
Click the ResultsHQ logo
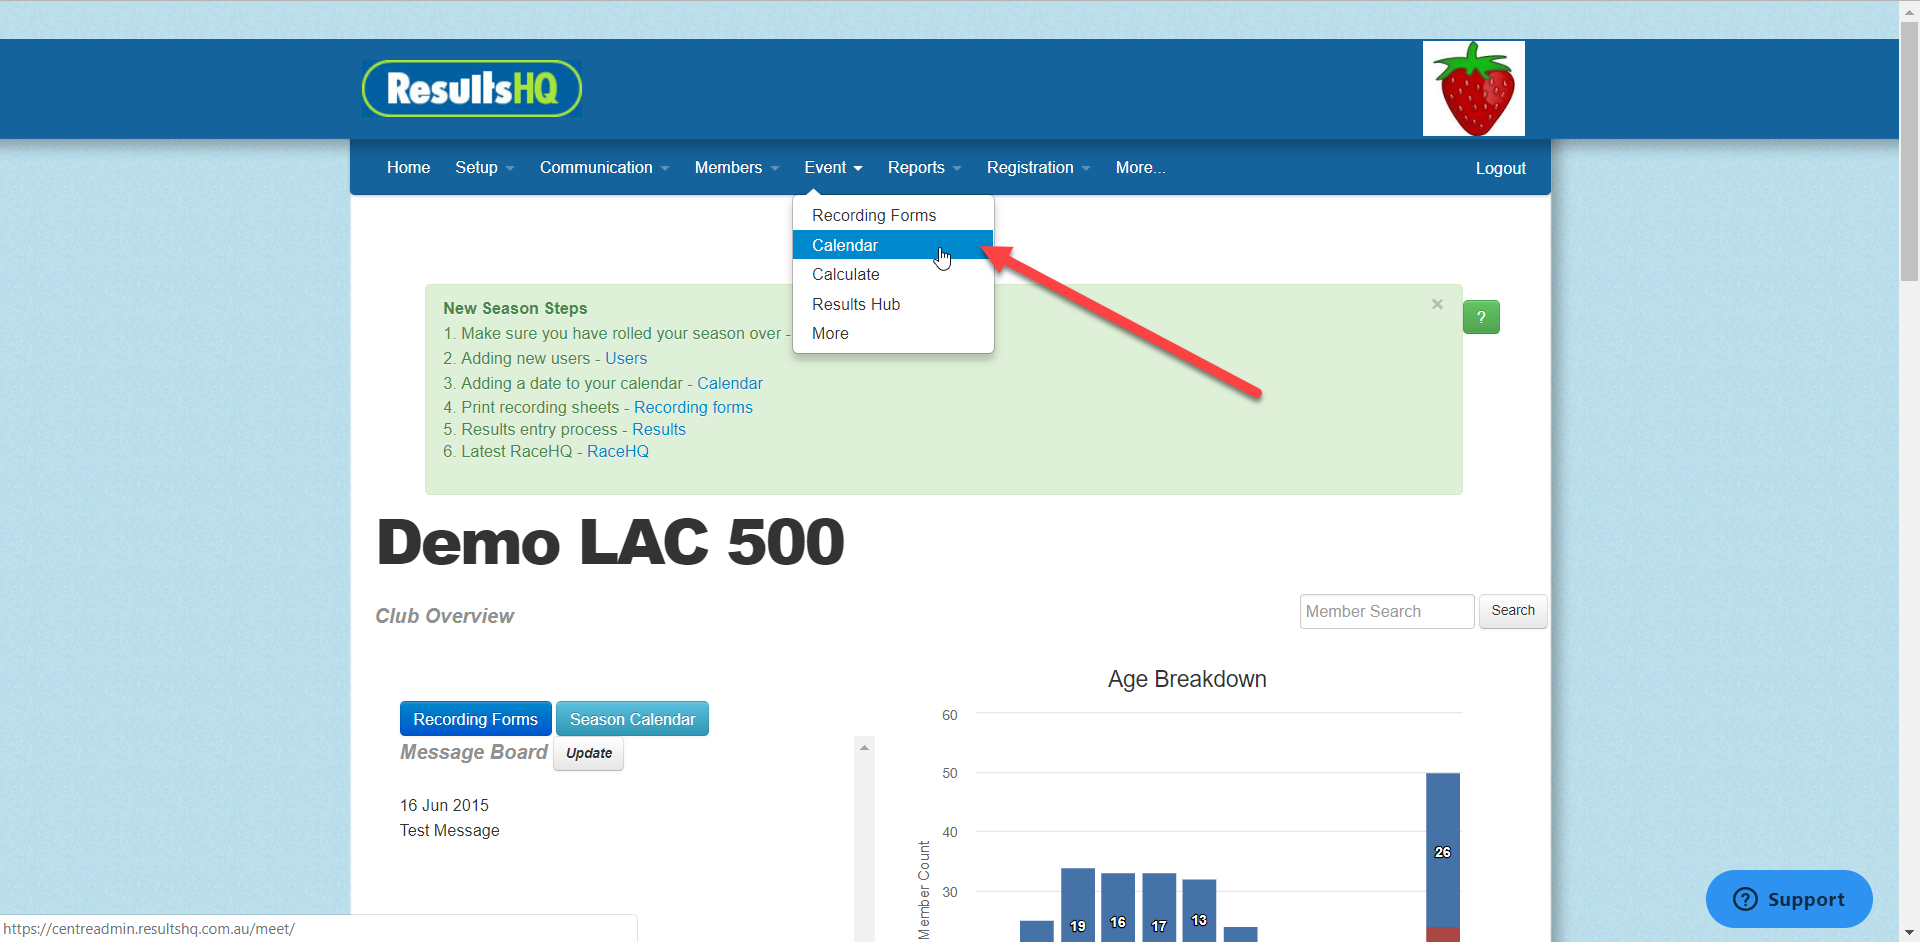[x=471, y=88]
